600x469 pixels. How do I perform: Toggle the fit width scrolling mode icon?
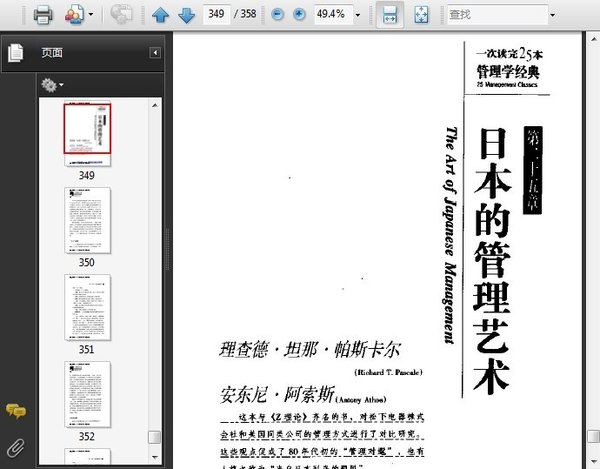390,15
